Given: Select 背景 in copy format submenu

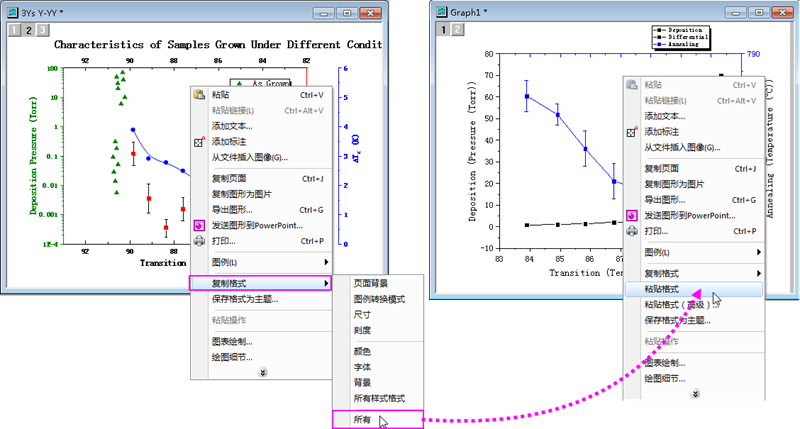Looking at the screenshot, I should [x=362, y=383].
